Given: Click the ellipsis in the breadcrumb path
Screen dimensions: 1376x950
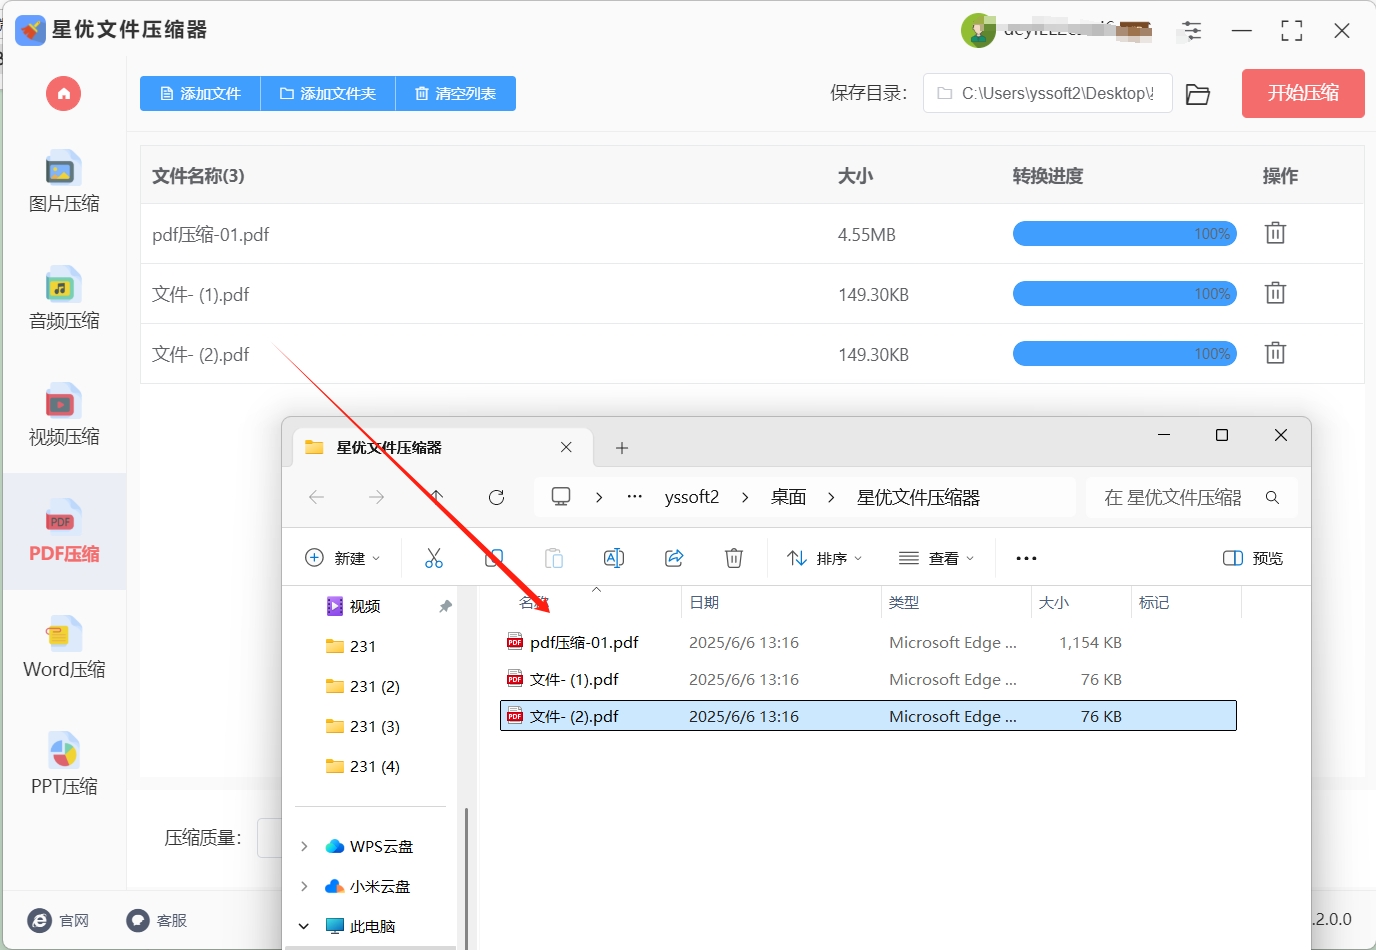Looking at the screenshot, I should point(634,497).
